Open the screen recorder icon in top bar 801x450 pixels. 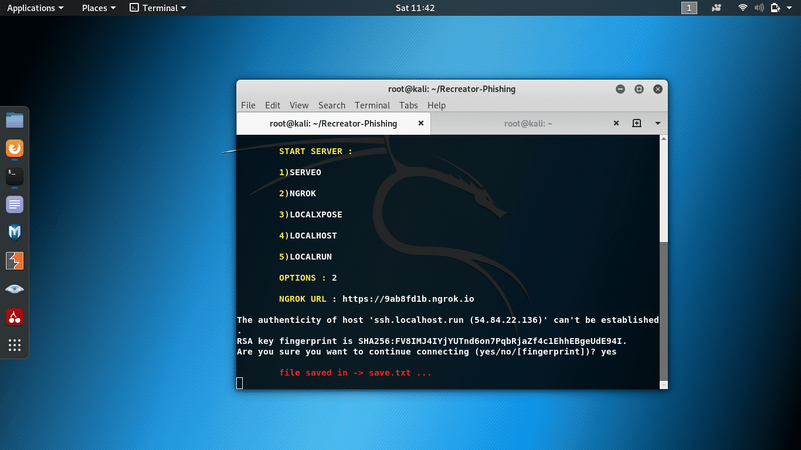pyautogui.click(x=716, y=8)
